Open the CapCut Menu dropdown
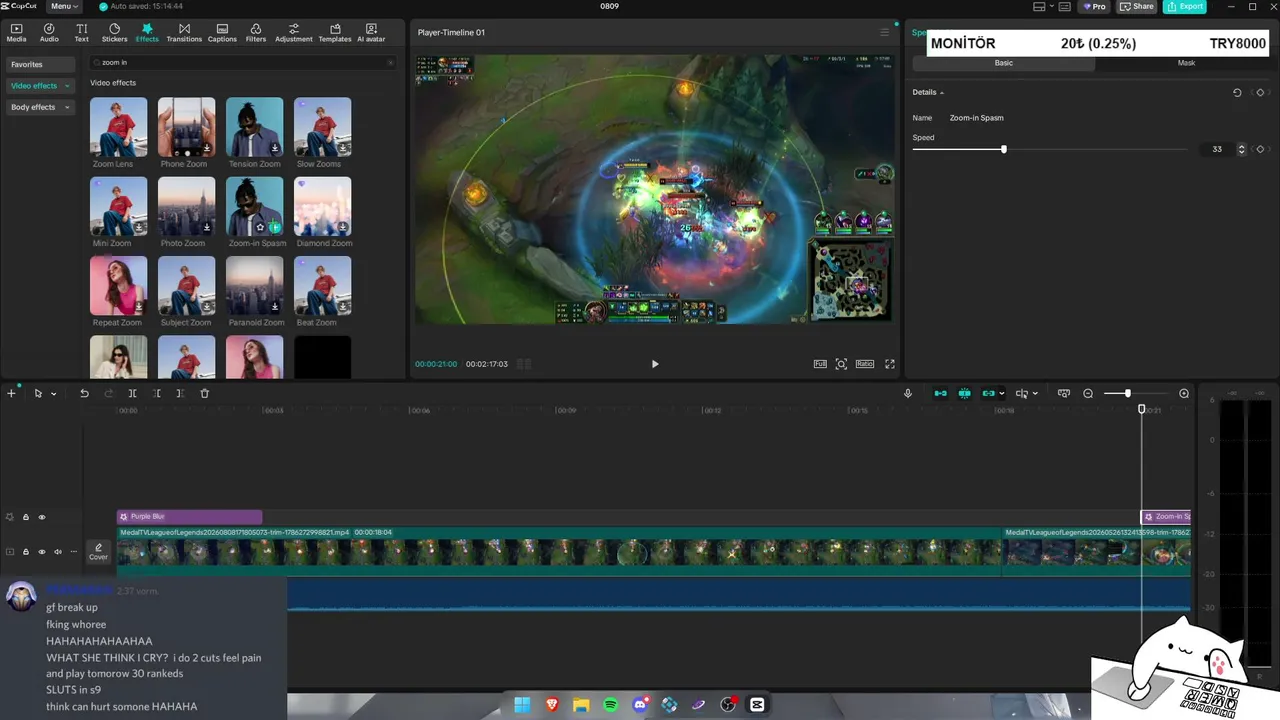 point(63,6)
